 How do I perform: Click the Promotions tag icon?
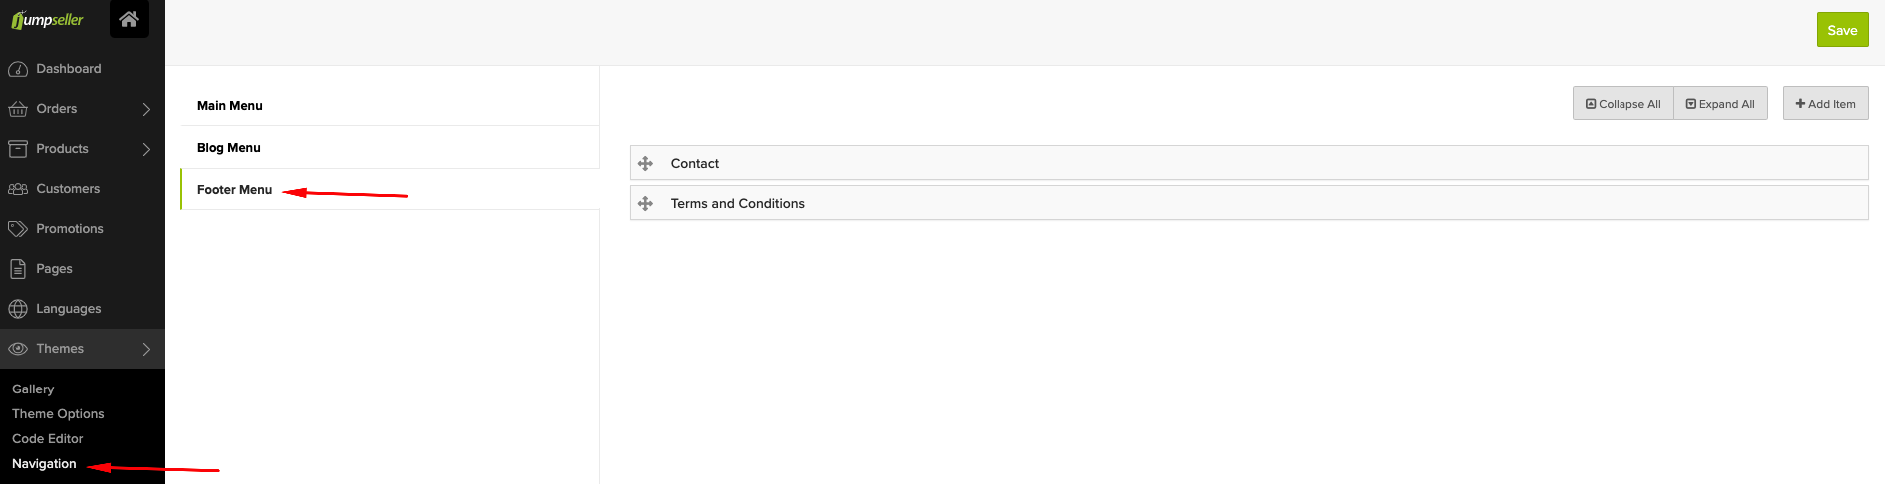18,229
